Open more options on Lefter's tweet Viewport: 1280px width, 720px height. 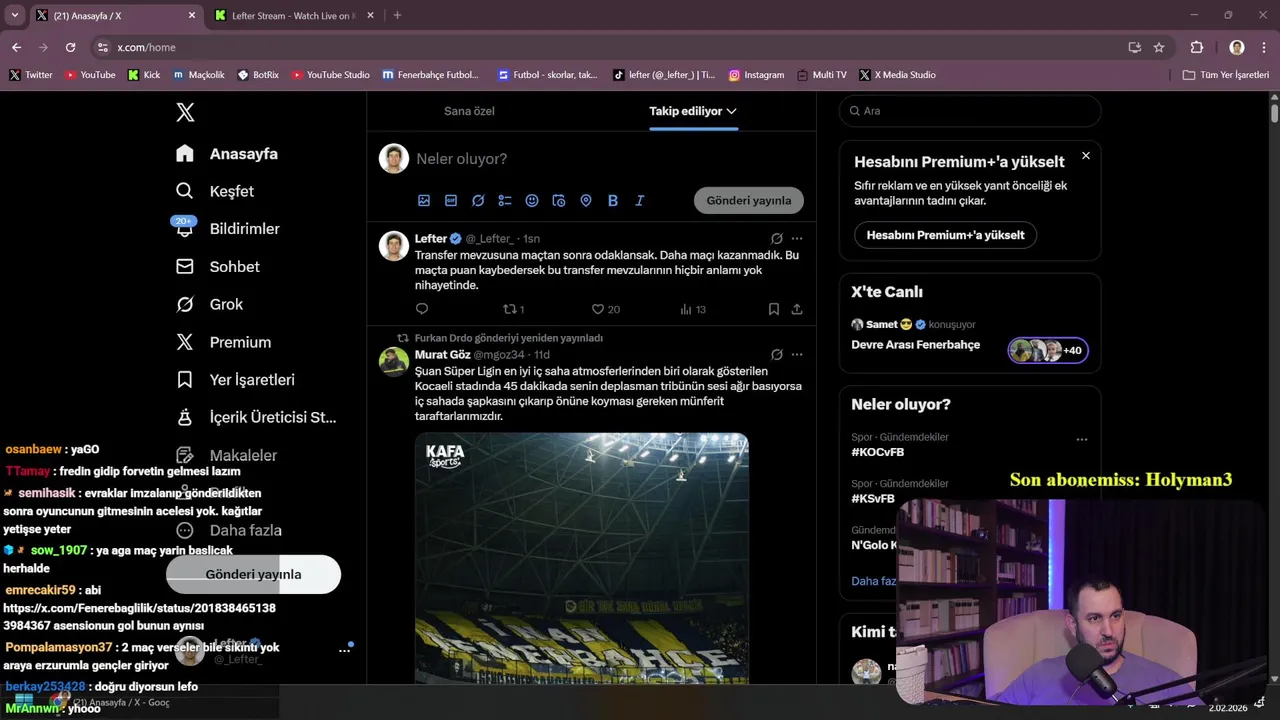[797, 239]
